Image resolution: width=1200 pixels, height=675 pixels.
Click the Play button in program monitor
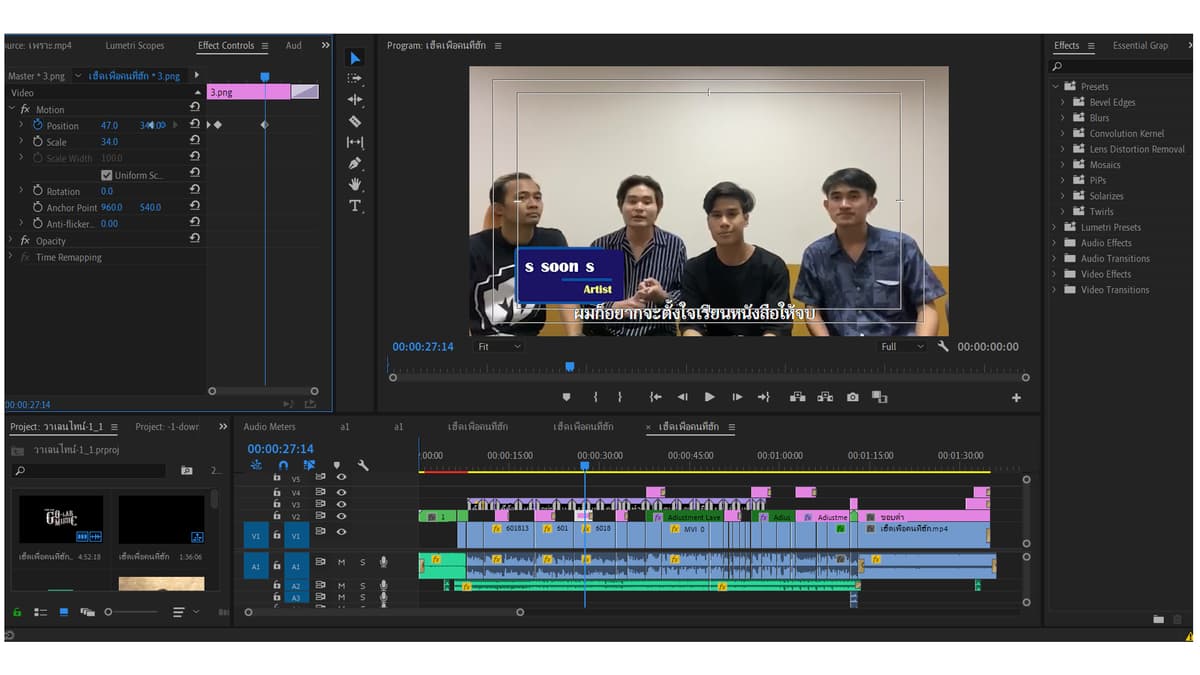(710, 397)
